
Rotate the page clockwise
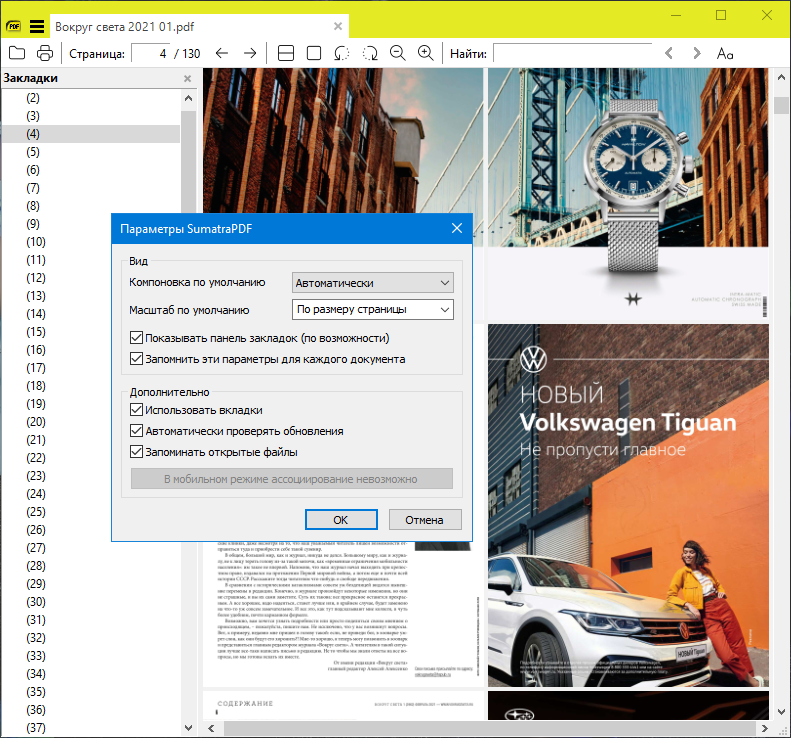tap(370, 53)
